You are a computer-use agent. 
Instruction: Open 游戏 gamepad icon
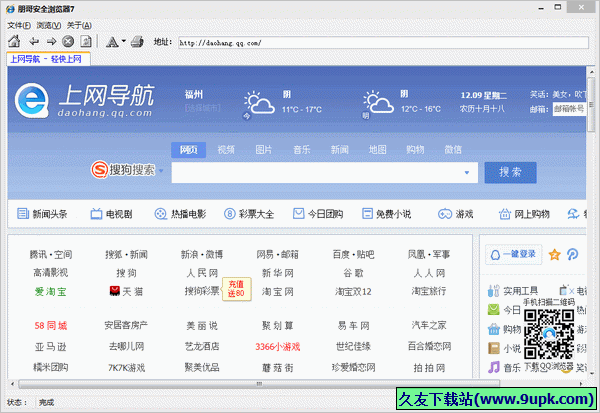(x=445, y=214)
